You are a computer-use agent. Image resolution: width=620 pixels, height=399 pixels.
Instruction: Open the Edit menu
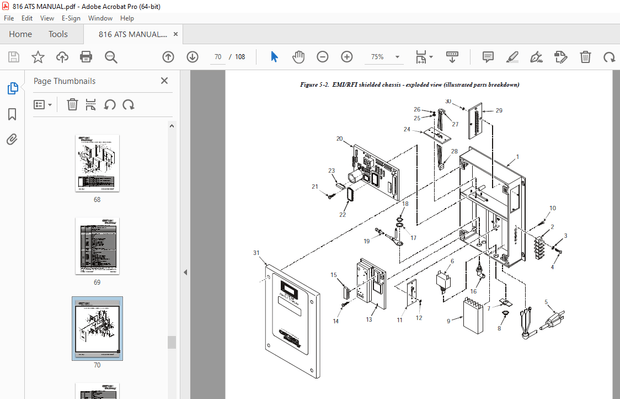[27, 18]
